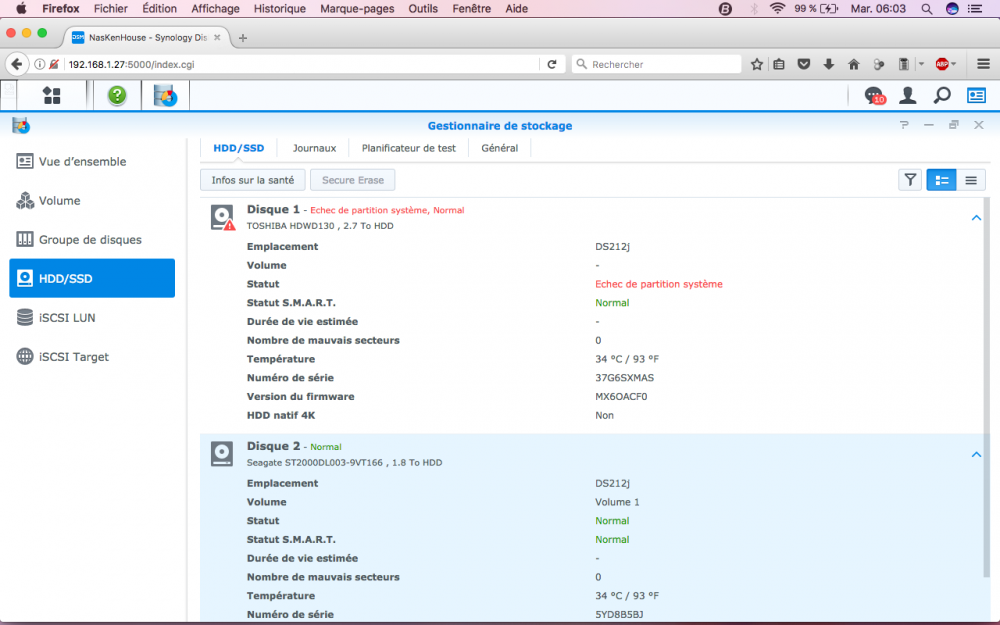Image resolution: width=1000 pixels, height=625 pixels.
Task: Switch to the Journaux tab
Action: pos(314,148)
